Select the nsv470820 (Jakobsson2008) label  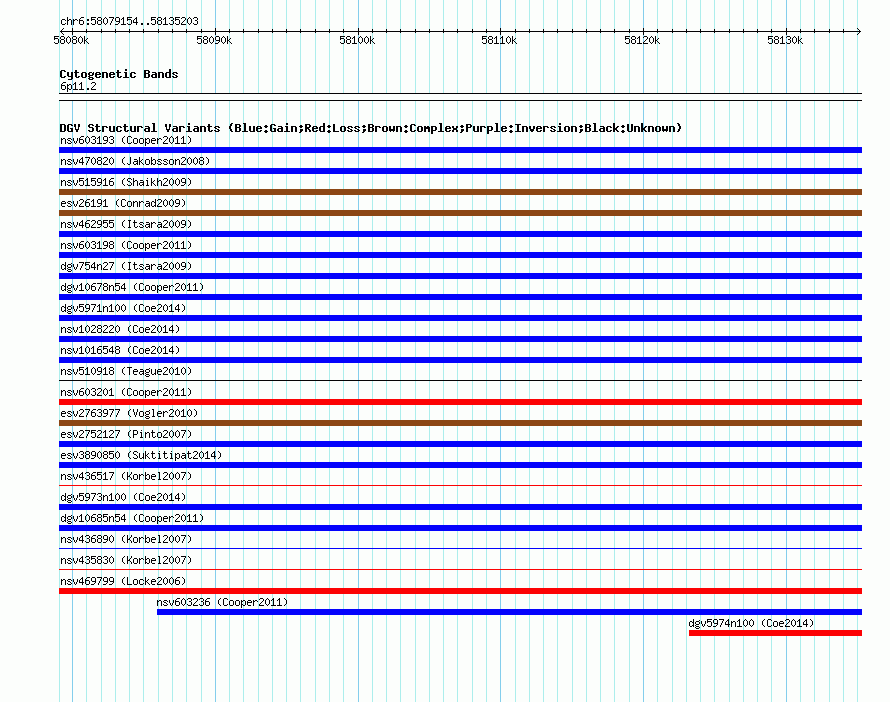point(135,161)
